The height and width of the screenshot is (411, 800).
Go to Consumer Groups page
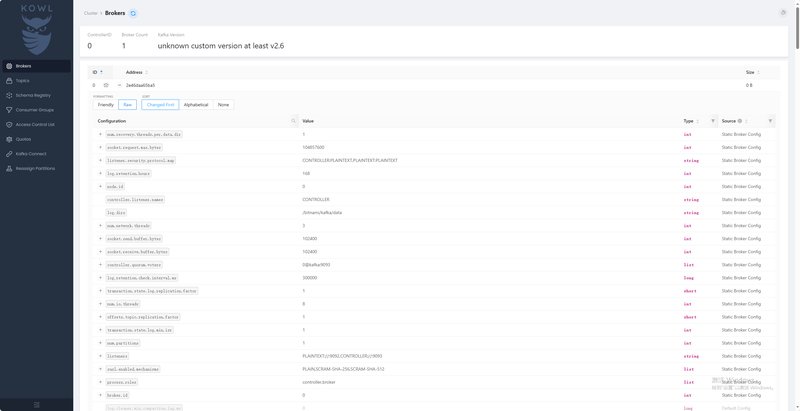34,109
